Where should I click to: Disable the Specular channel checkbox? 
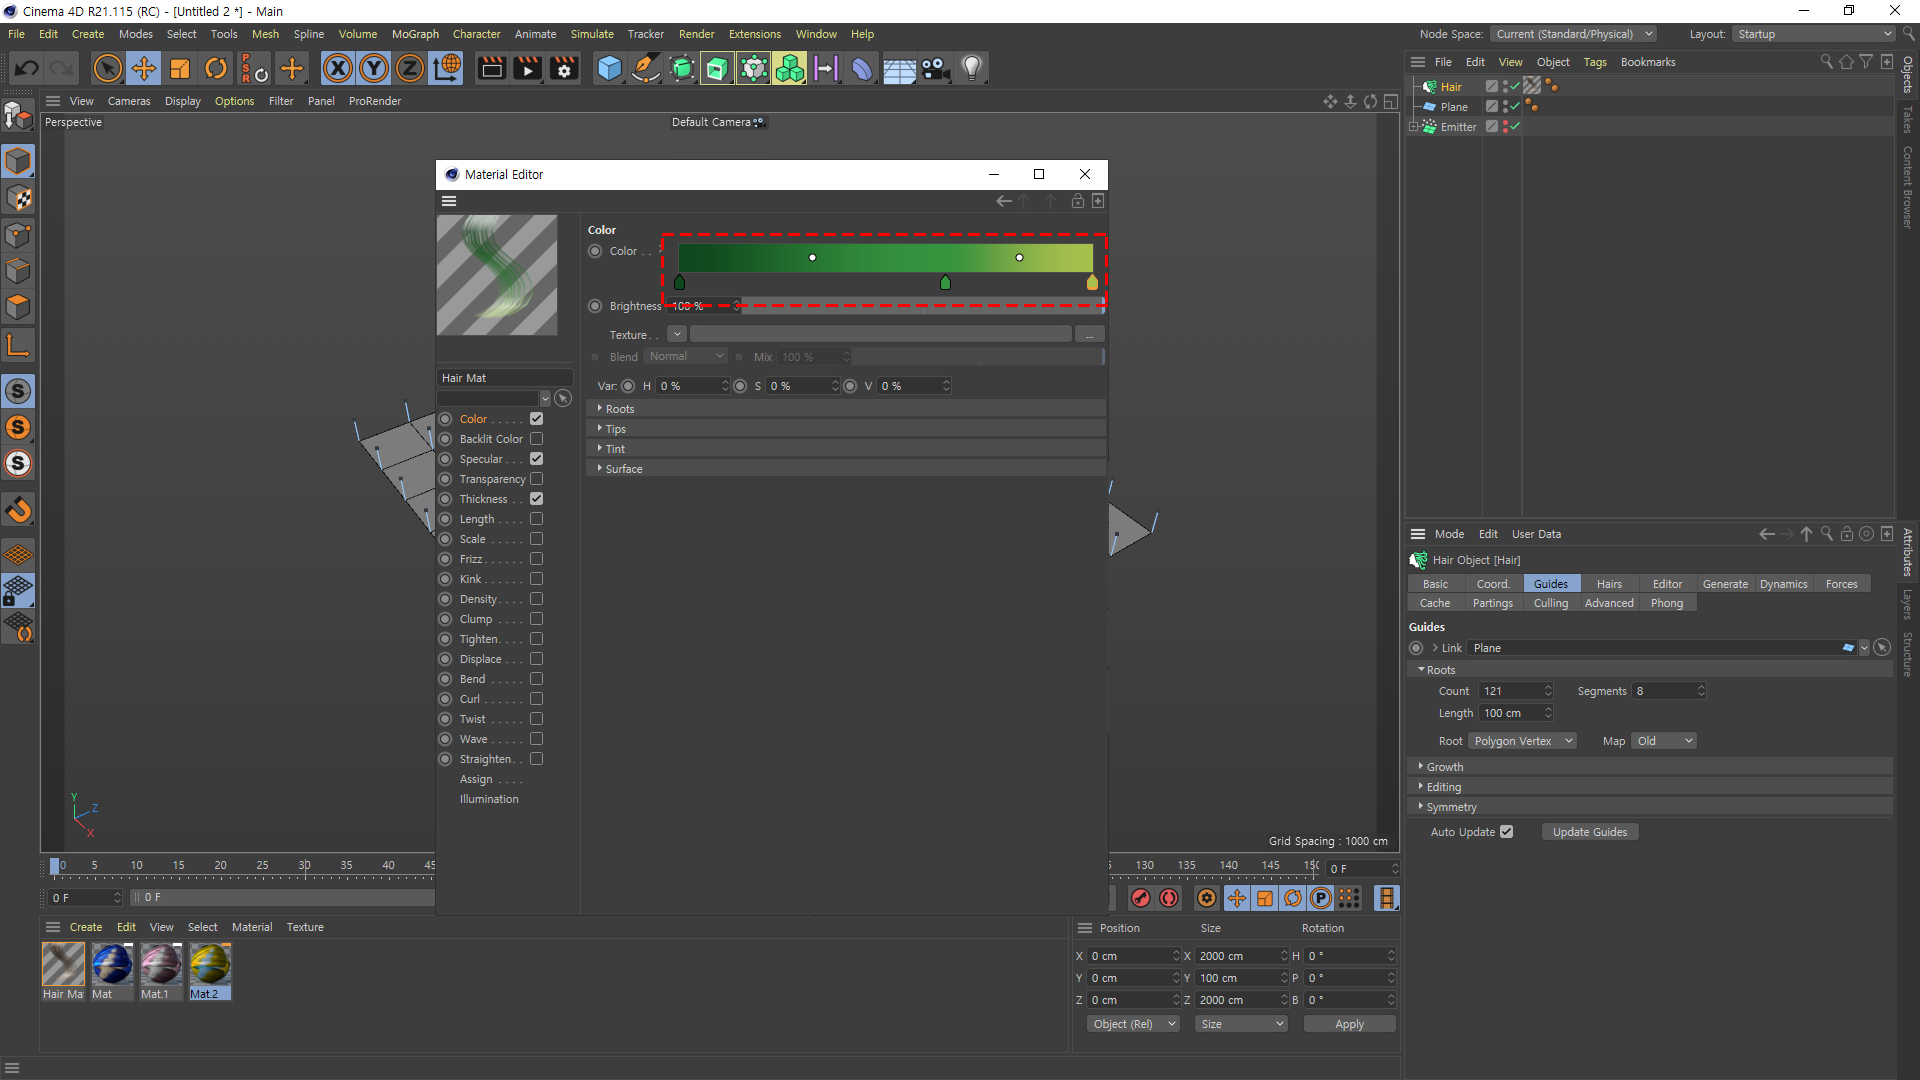point(537,459)
